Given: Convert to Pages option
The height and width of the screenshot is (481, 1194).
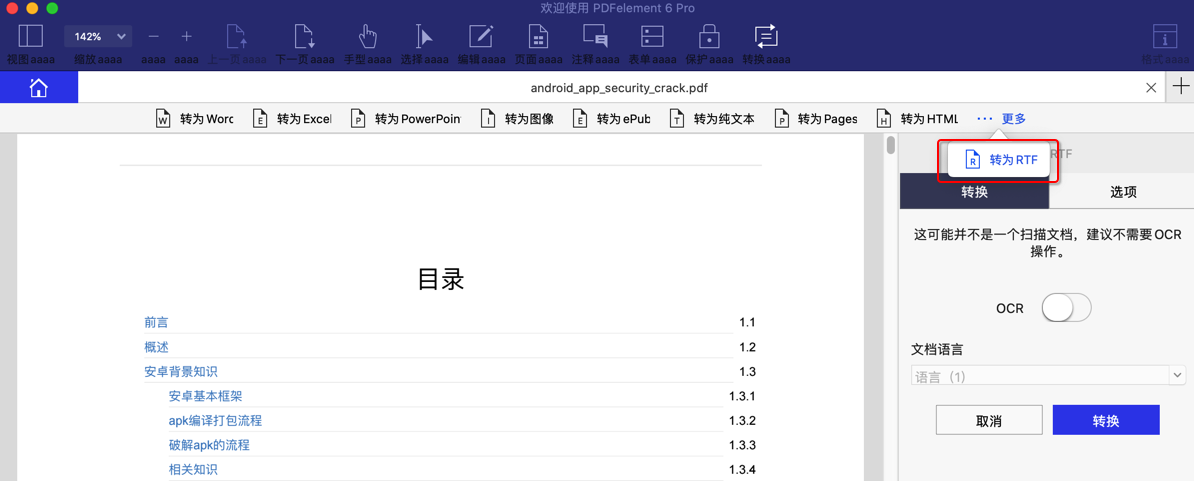Looking at the screenshot, I should point(816,119).
